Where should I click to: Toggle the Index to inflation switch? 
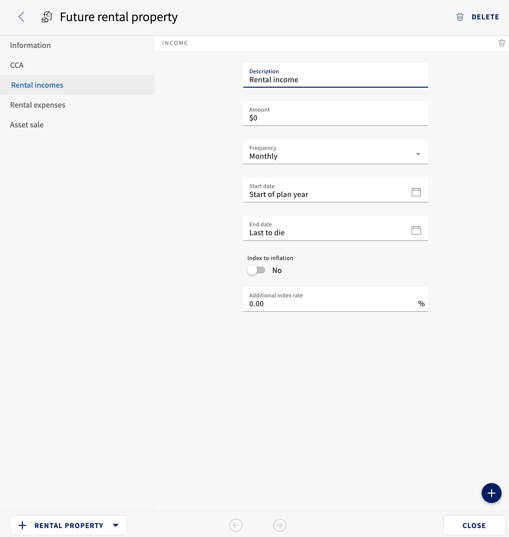pyautogui.click(x=256, y=270)
